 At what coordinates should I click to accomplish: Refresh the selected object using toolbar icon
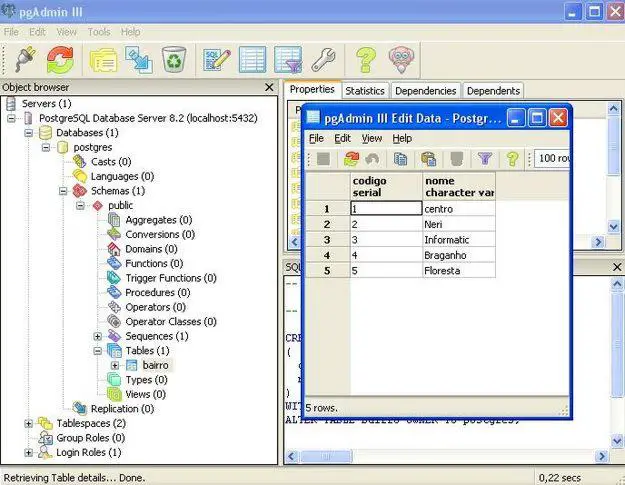(x=60, y=59)
